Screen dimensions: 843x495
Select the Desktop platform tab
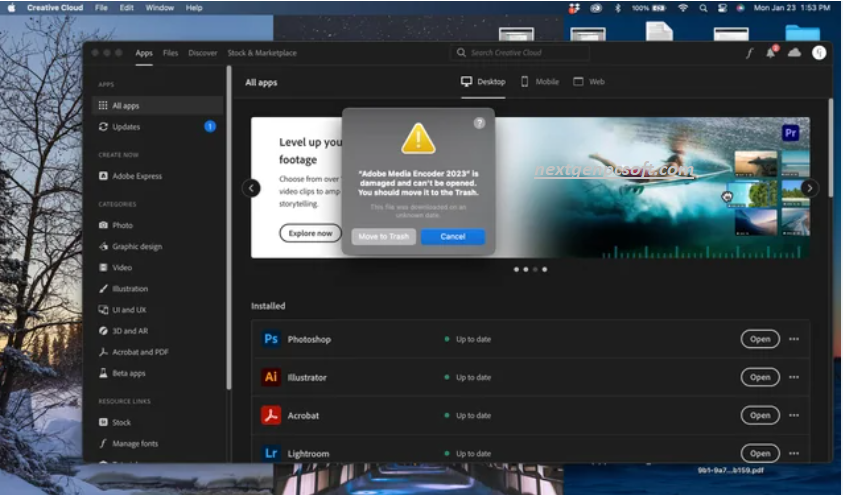[x=483, y=82]
